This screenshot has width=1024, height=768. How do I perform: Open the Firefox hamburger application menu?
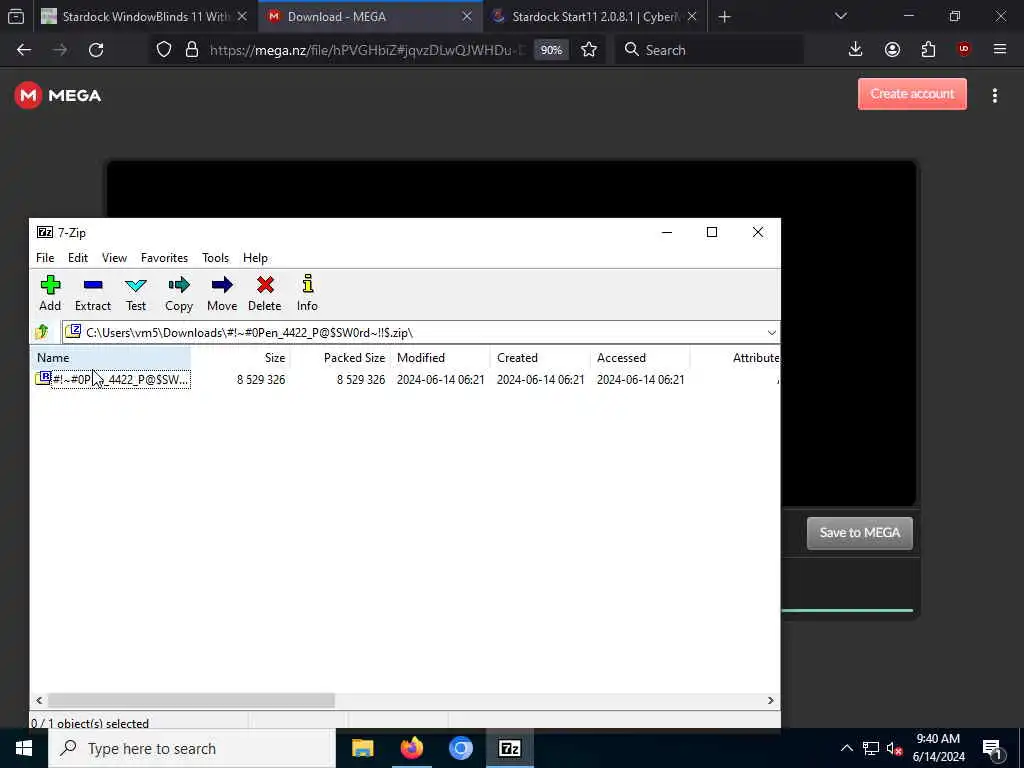click(1000, 49)
